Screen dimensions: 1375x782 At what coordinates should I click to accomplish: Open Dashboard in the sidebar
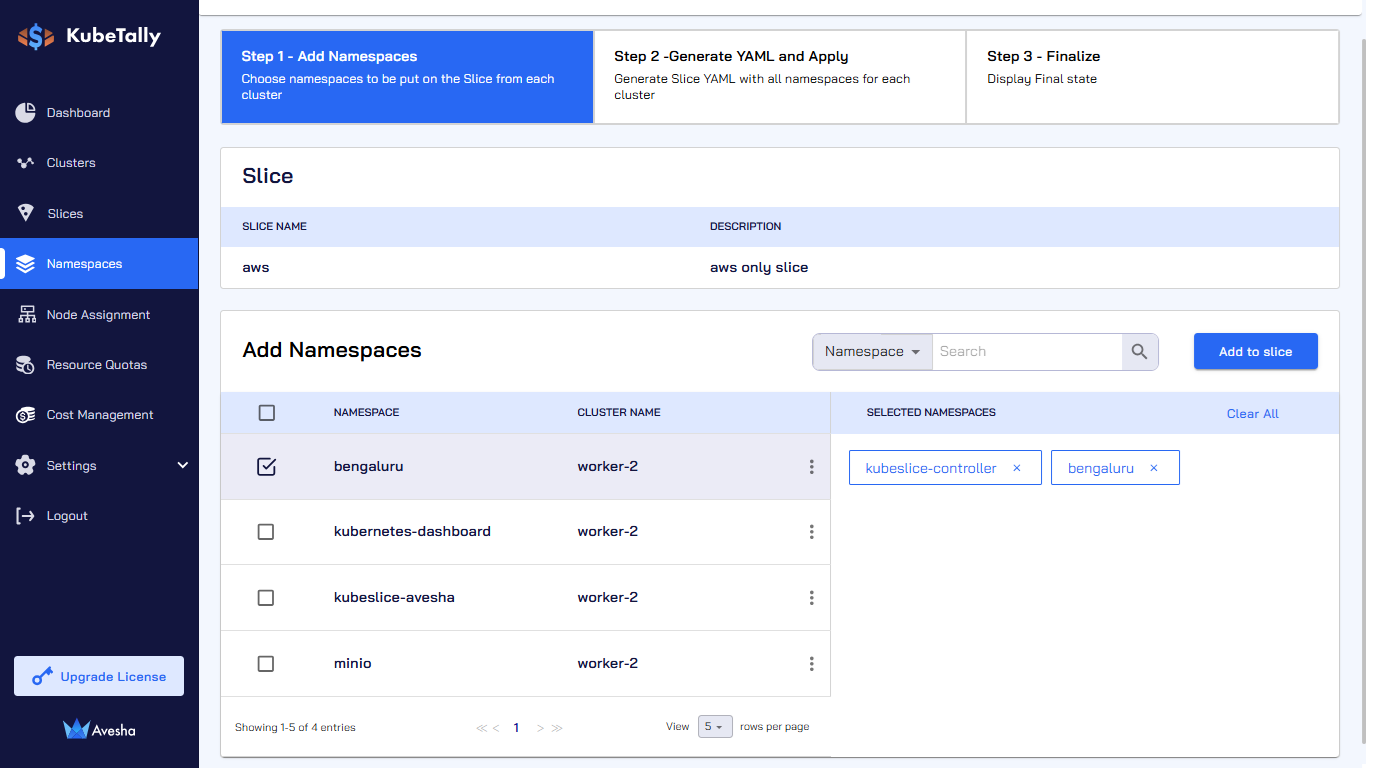[99, 113]
